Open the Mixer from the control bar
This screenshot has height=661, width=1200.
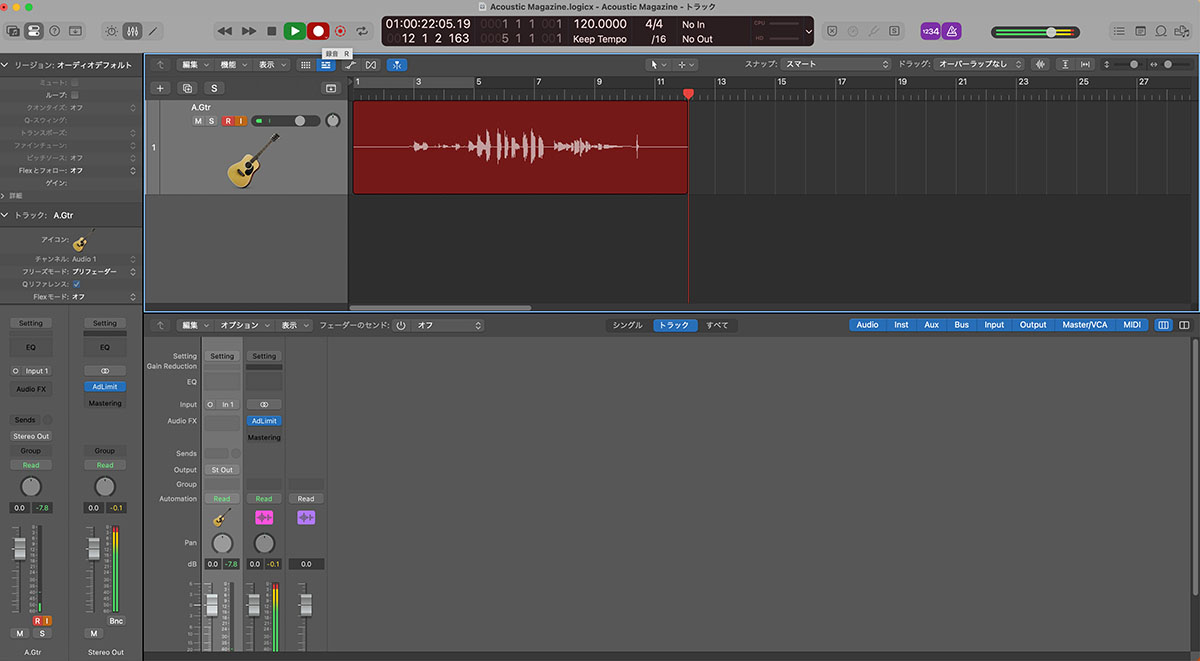(x=133, y=31)
